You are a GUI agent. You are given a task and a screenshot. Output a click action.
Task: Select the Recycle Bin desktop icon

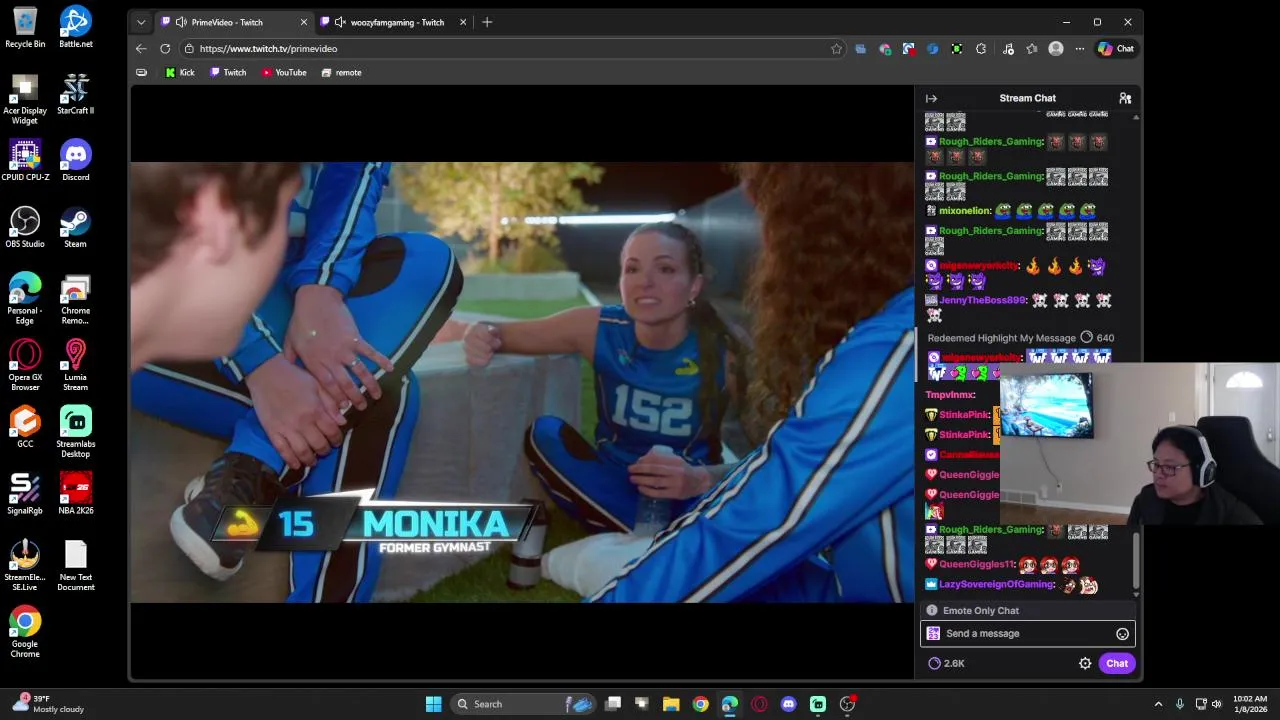click(x=25, y=28)
